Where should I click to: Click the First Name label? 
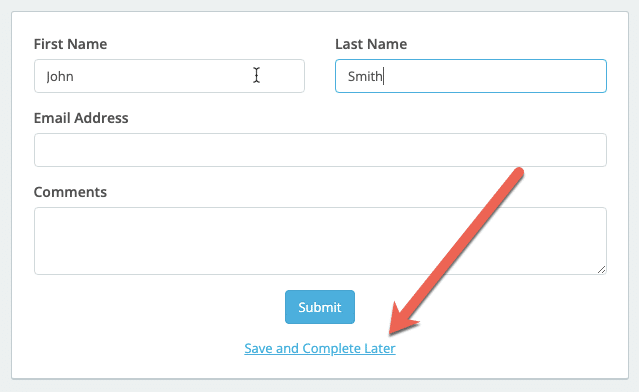coord(70,44)
